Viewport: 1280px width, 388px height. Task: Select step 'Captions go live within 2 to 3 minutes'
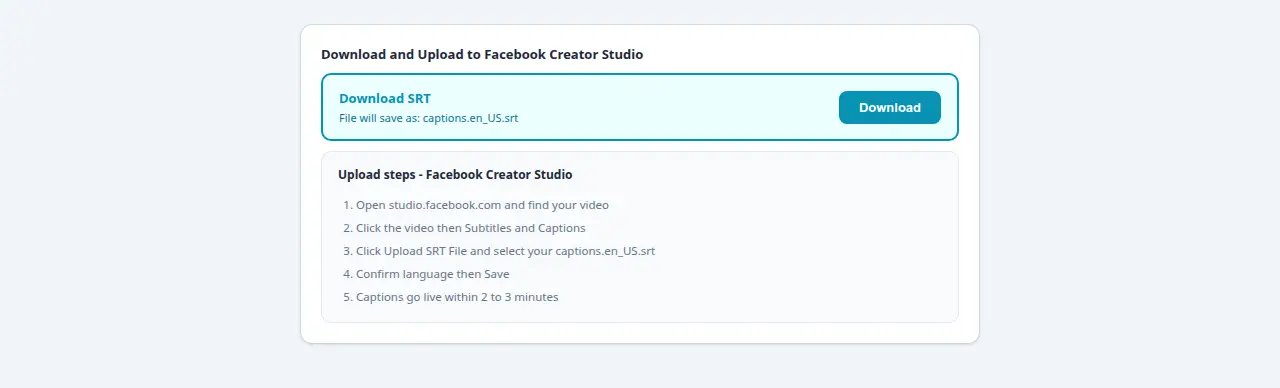tap(457, 297)
